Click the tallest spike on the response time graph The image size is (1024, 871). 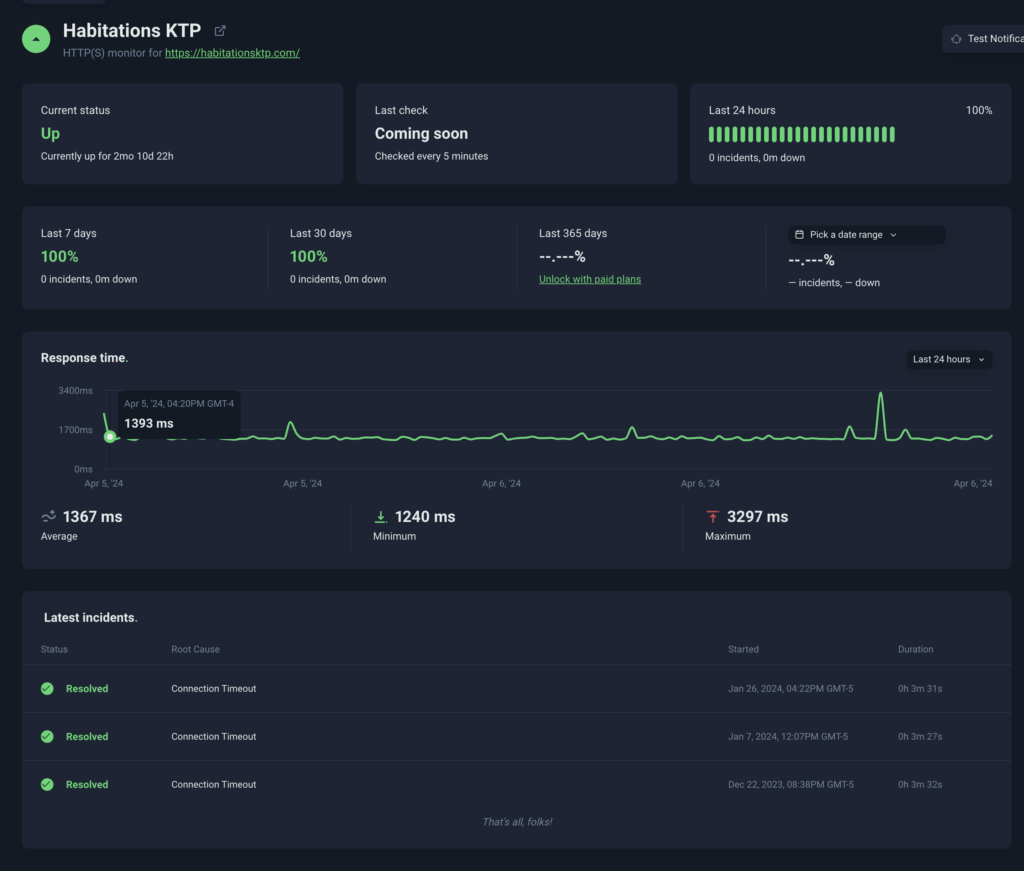(880, 396)
